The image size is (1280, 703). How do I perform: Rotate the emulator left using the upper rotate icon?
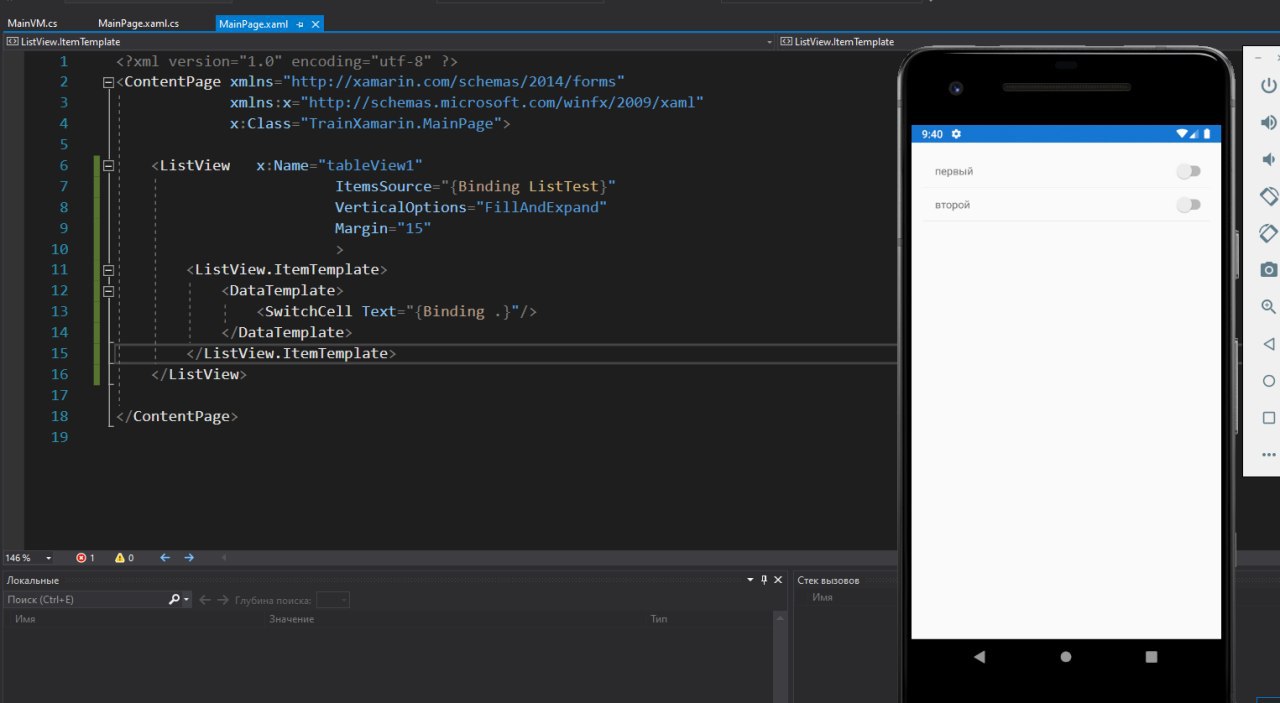point(1268,196)
